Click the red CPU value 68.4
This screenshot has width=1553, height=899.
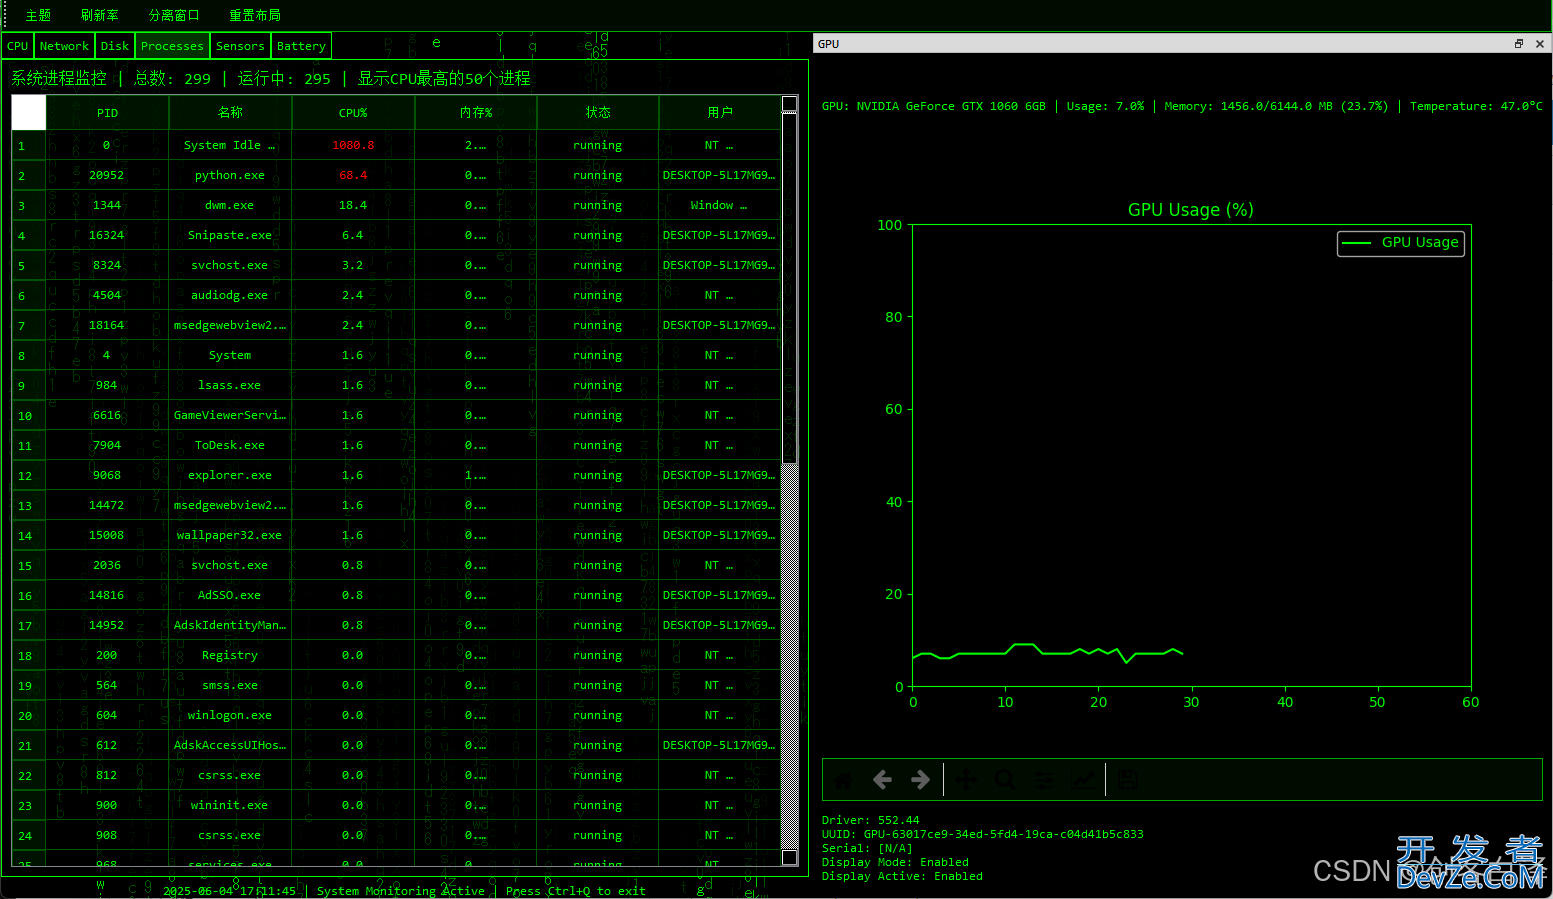click(353, 175)
